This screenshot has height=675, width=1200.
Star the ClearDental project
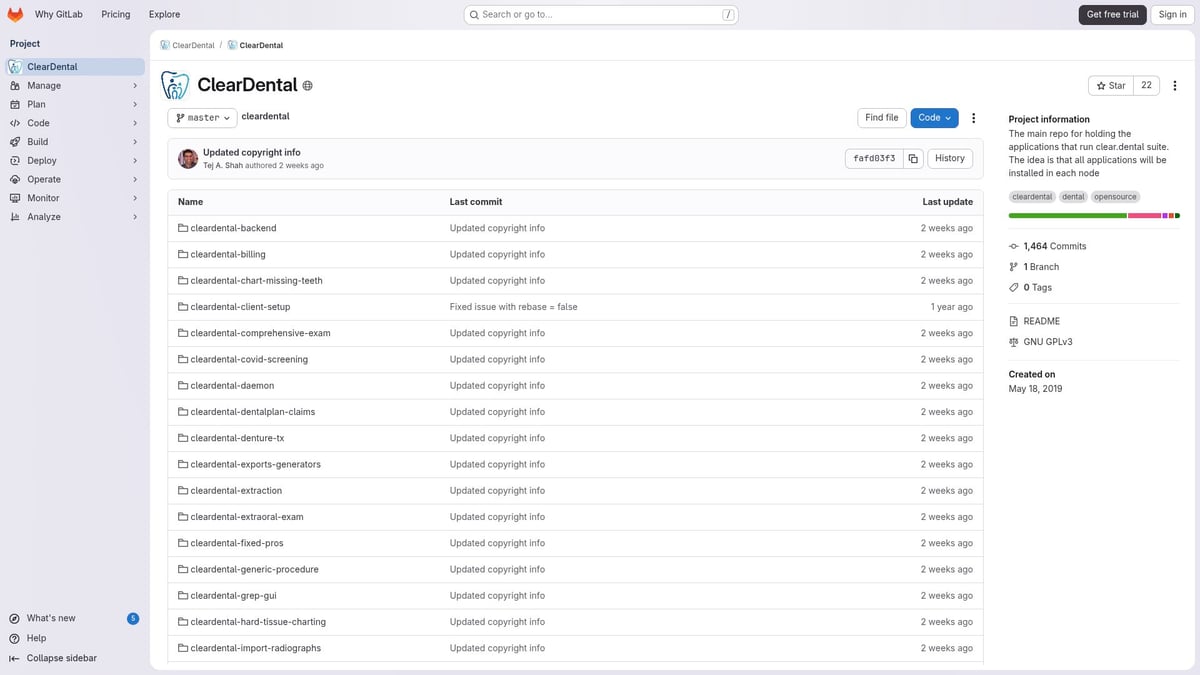point(1111,86)
